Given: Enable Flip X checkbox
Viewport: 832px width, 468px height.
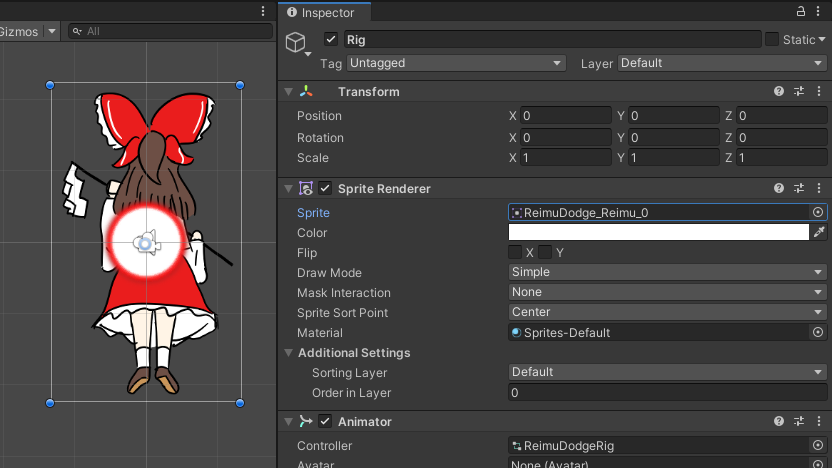Looking at the screenshot, I should 515,252.
